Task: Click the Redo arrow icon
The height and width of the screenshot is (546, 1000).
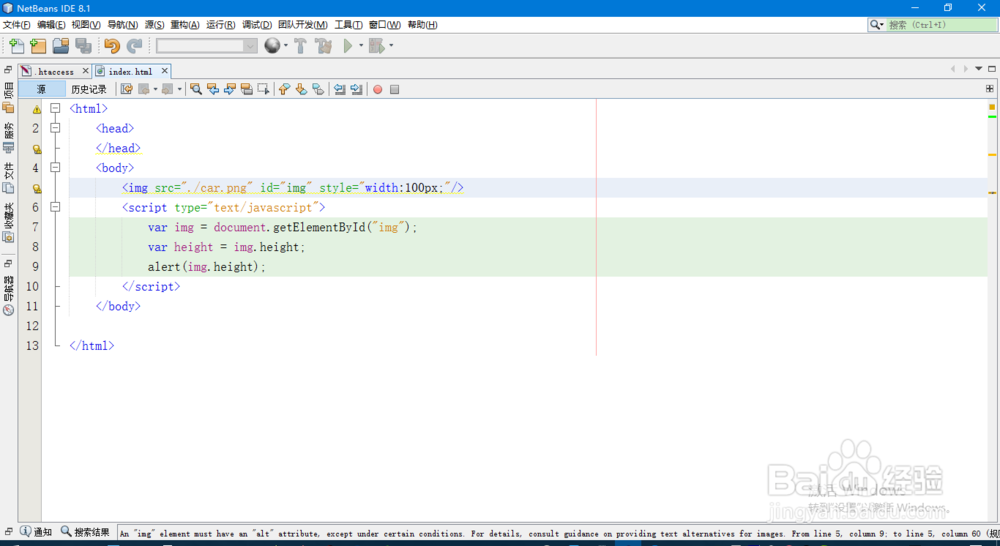Action: (134, 46)
